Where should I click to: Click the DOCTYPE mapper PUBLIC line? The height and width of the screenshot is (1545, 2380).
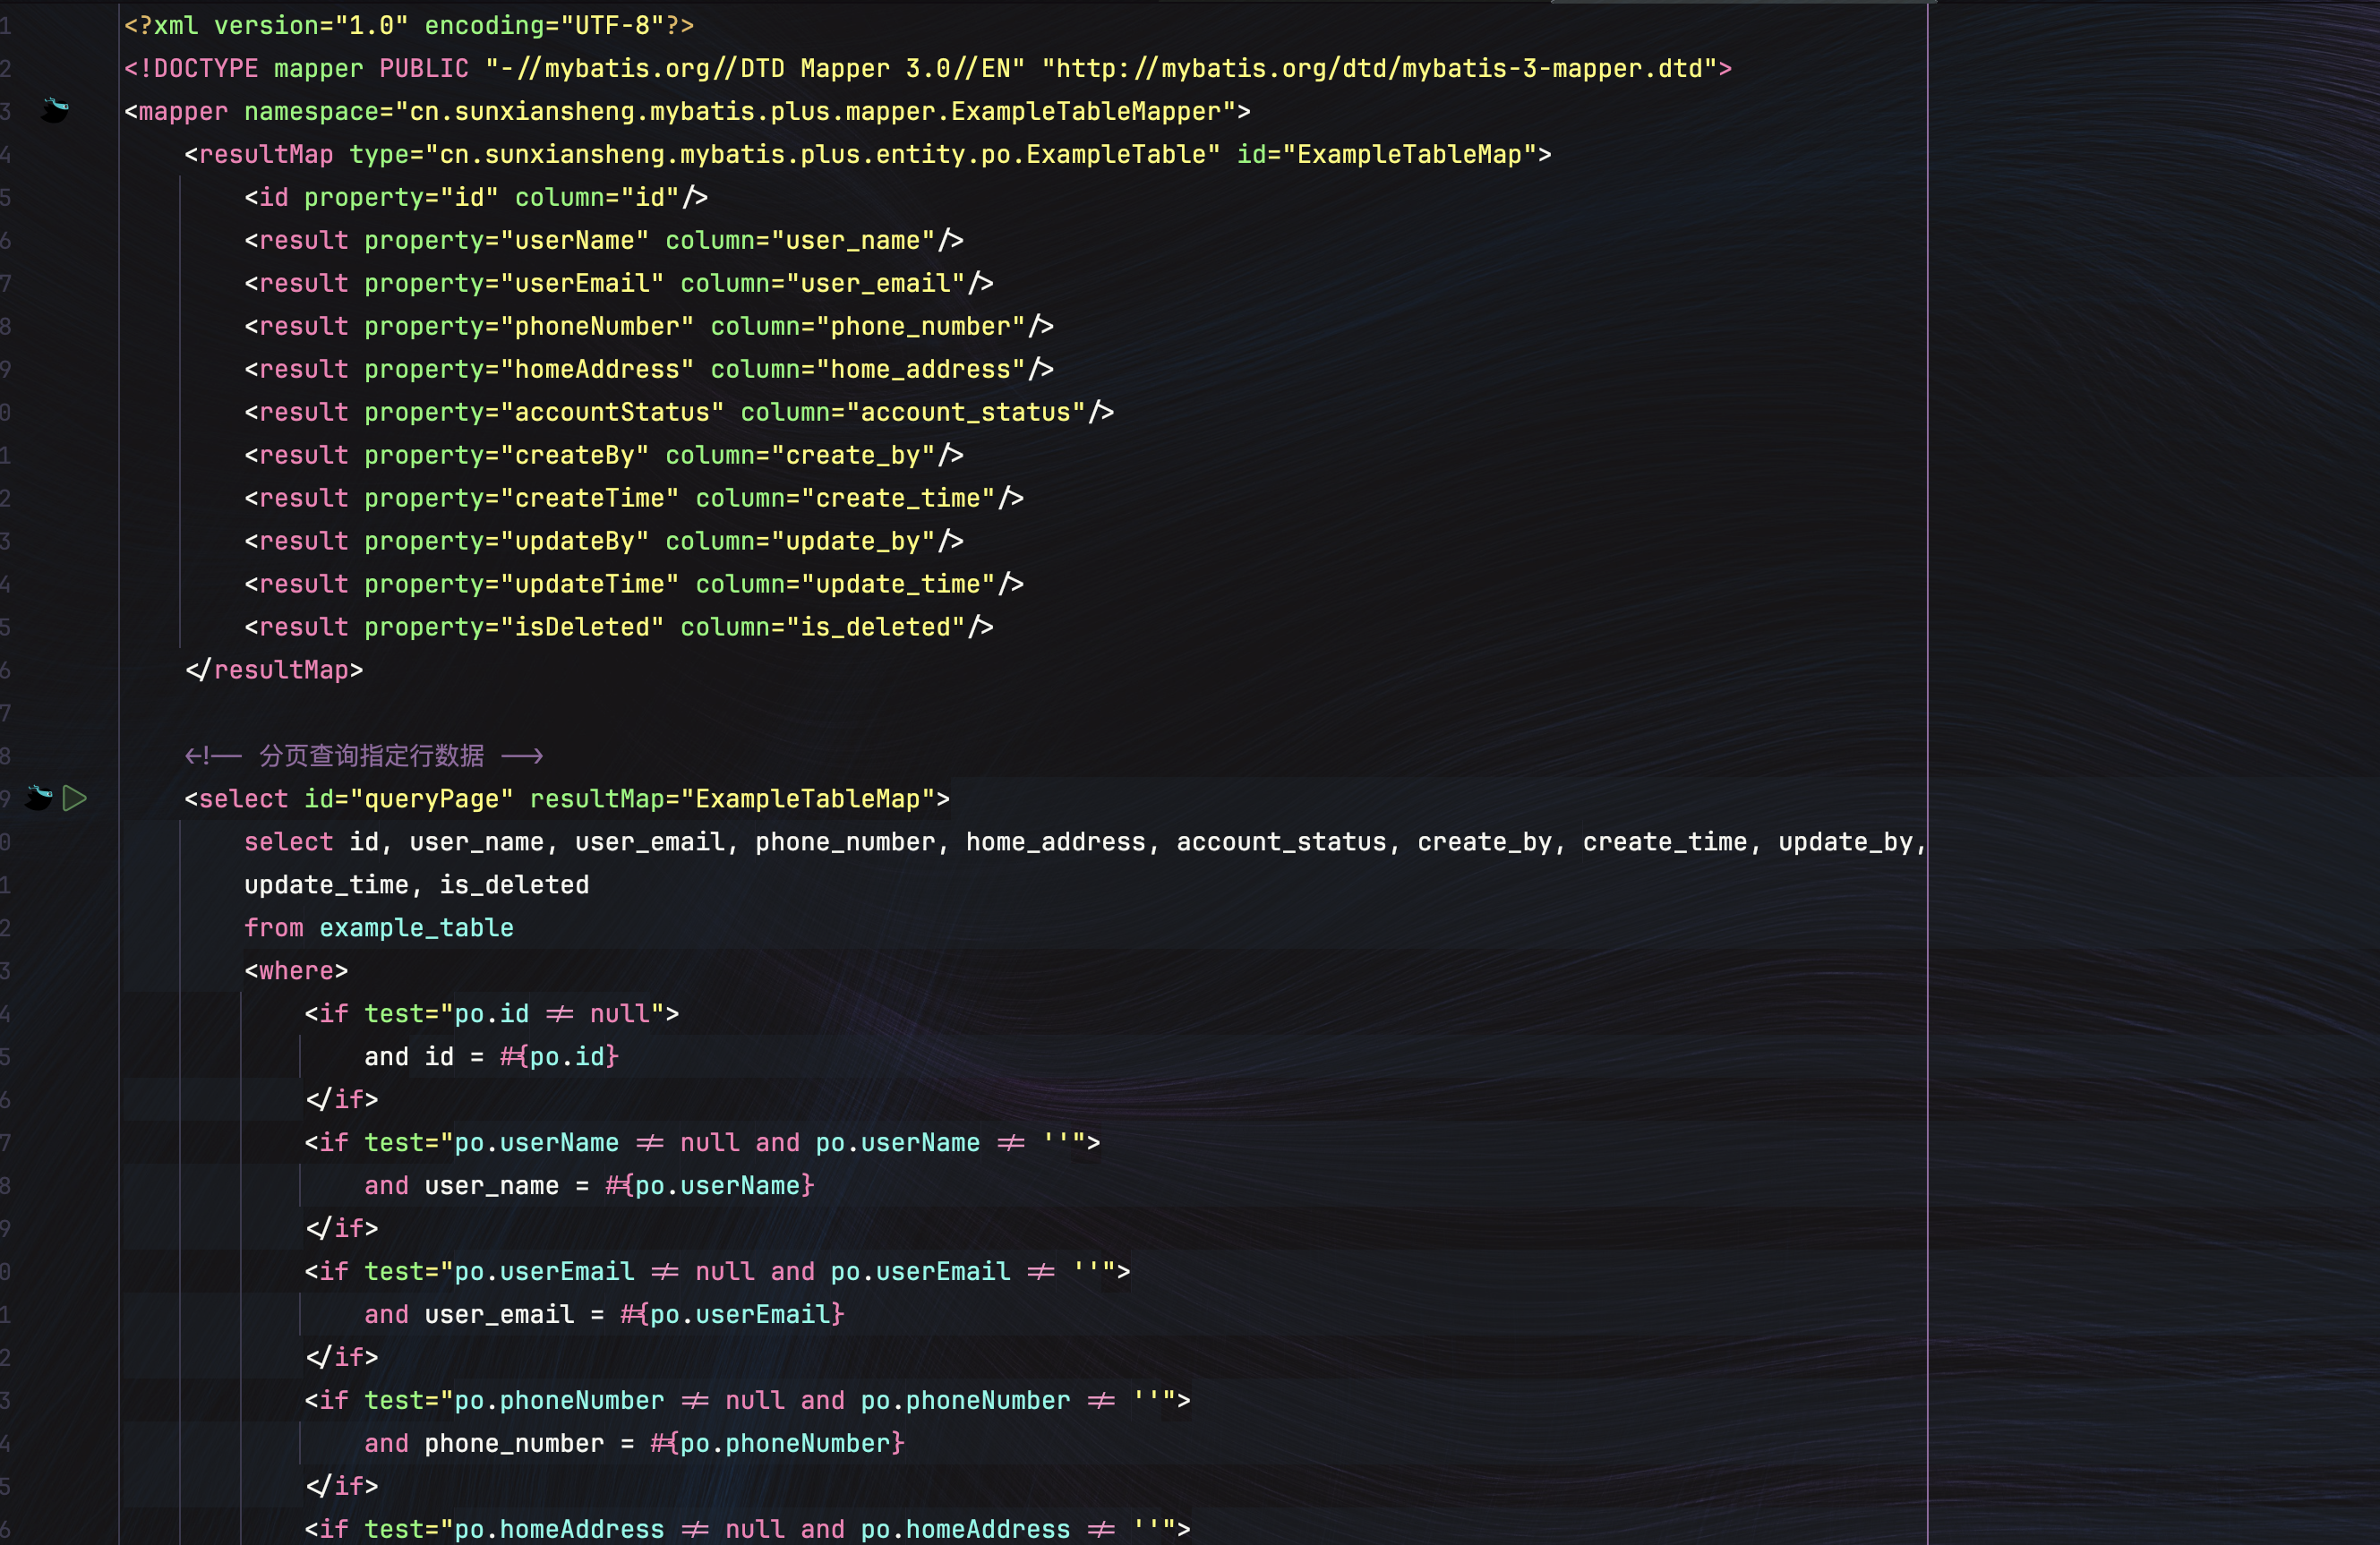click(928, 68)
